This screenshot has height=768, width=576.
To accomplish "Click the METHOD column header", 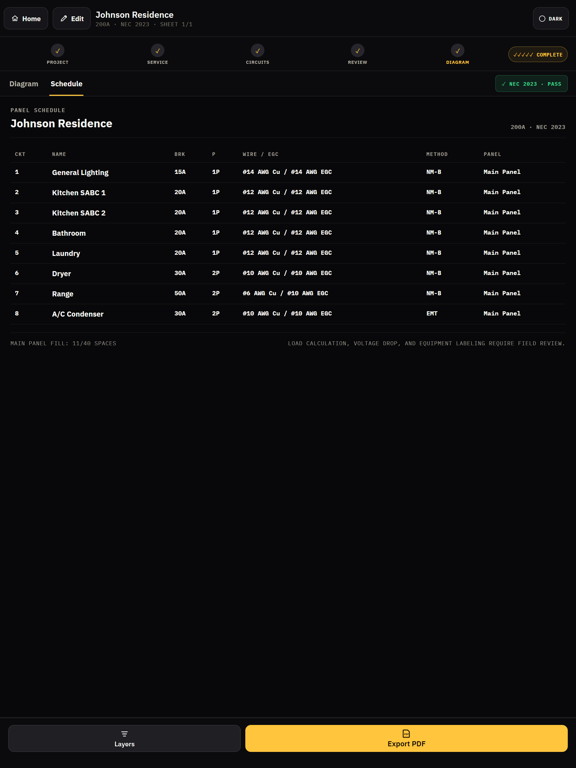I will 437,154.
